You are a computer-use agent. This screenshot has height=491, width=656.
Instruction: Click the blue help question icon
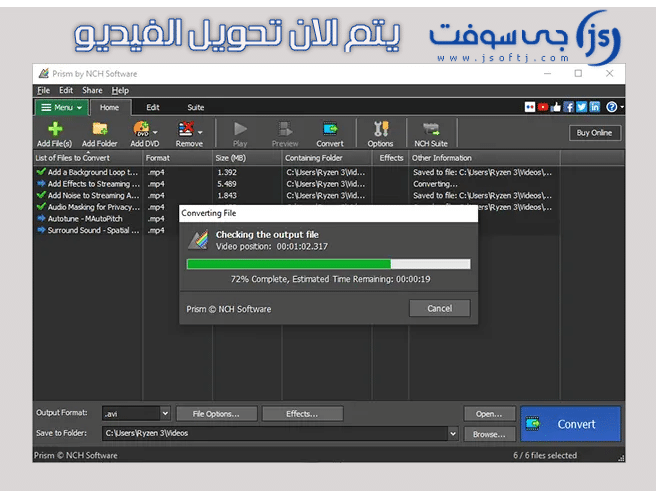(x=612, y=107)
